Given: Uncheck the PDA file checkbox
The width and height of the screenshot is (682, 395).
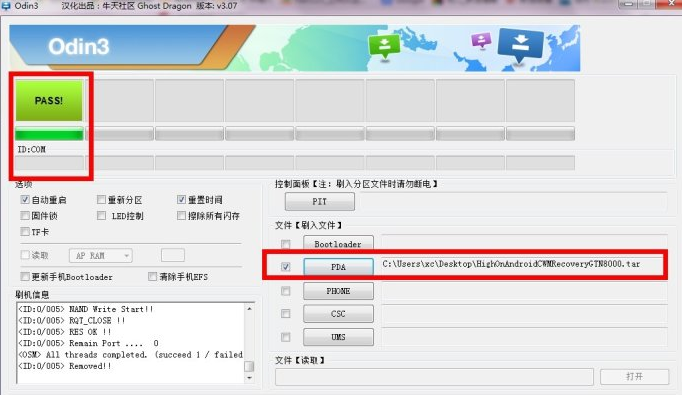Looking at the screenshot, I should [285, 267].
